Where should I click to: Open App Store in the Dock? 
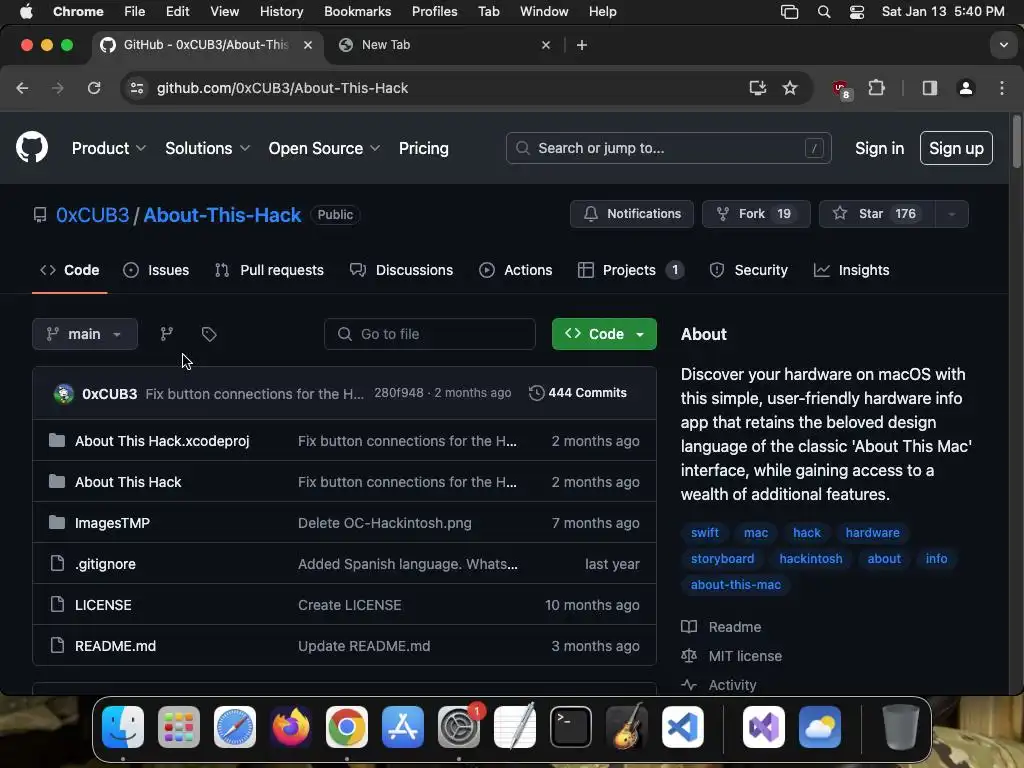point(403,727)
